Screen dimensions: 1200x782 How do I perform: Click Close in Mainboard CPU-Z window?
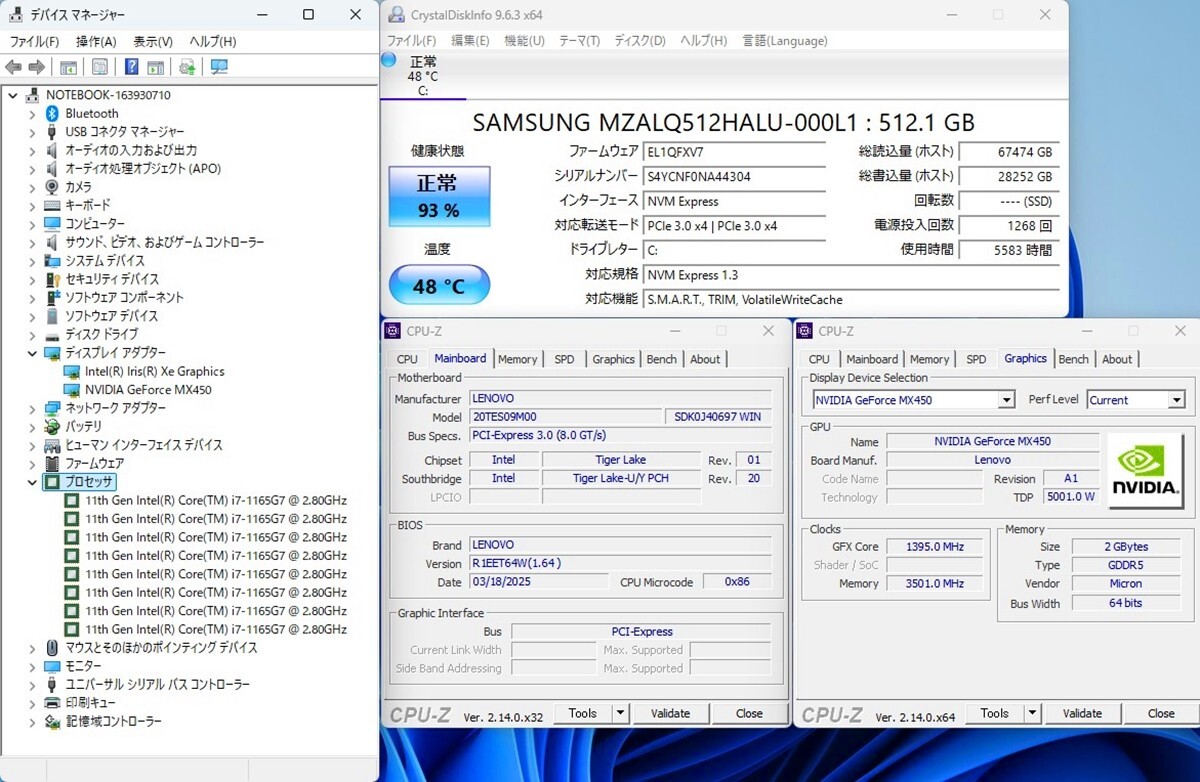pos(749,713)
